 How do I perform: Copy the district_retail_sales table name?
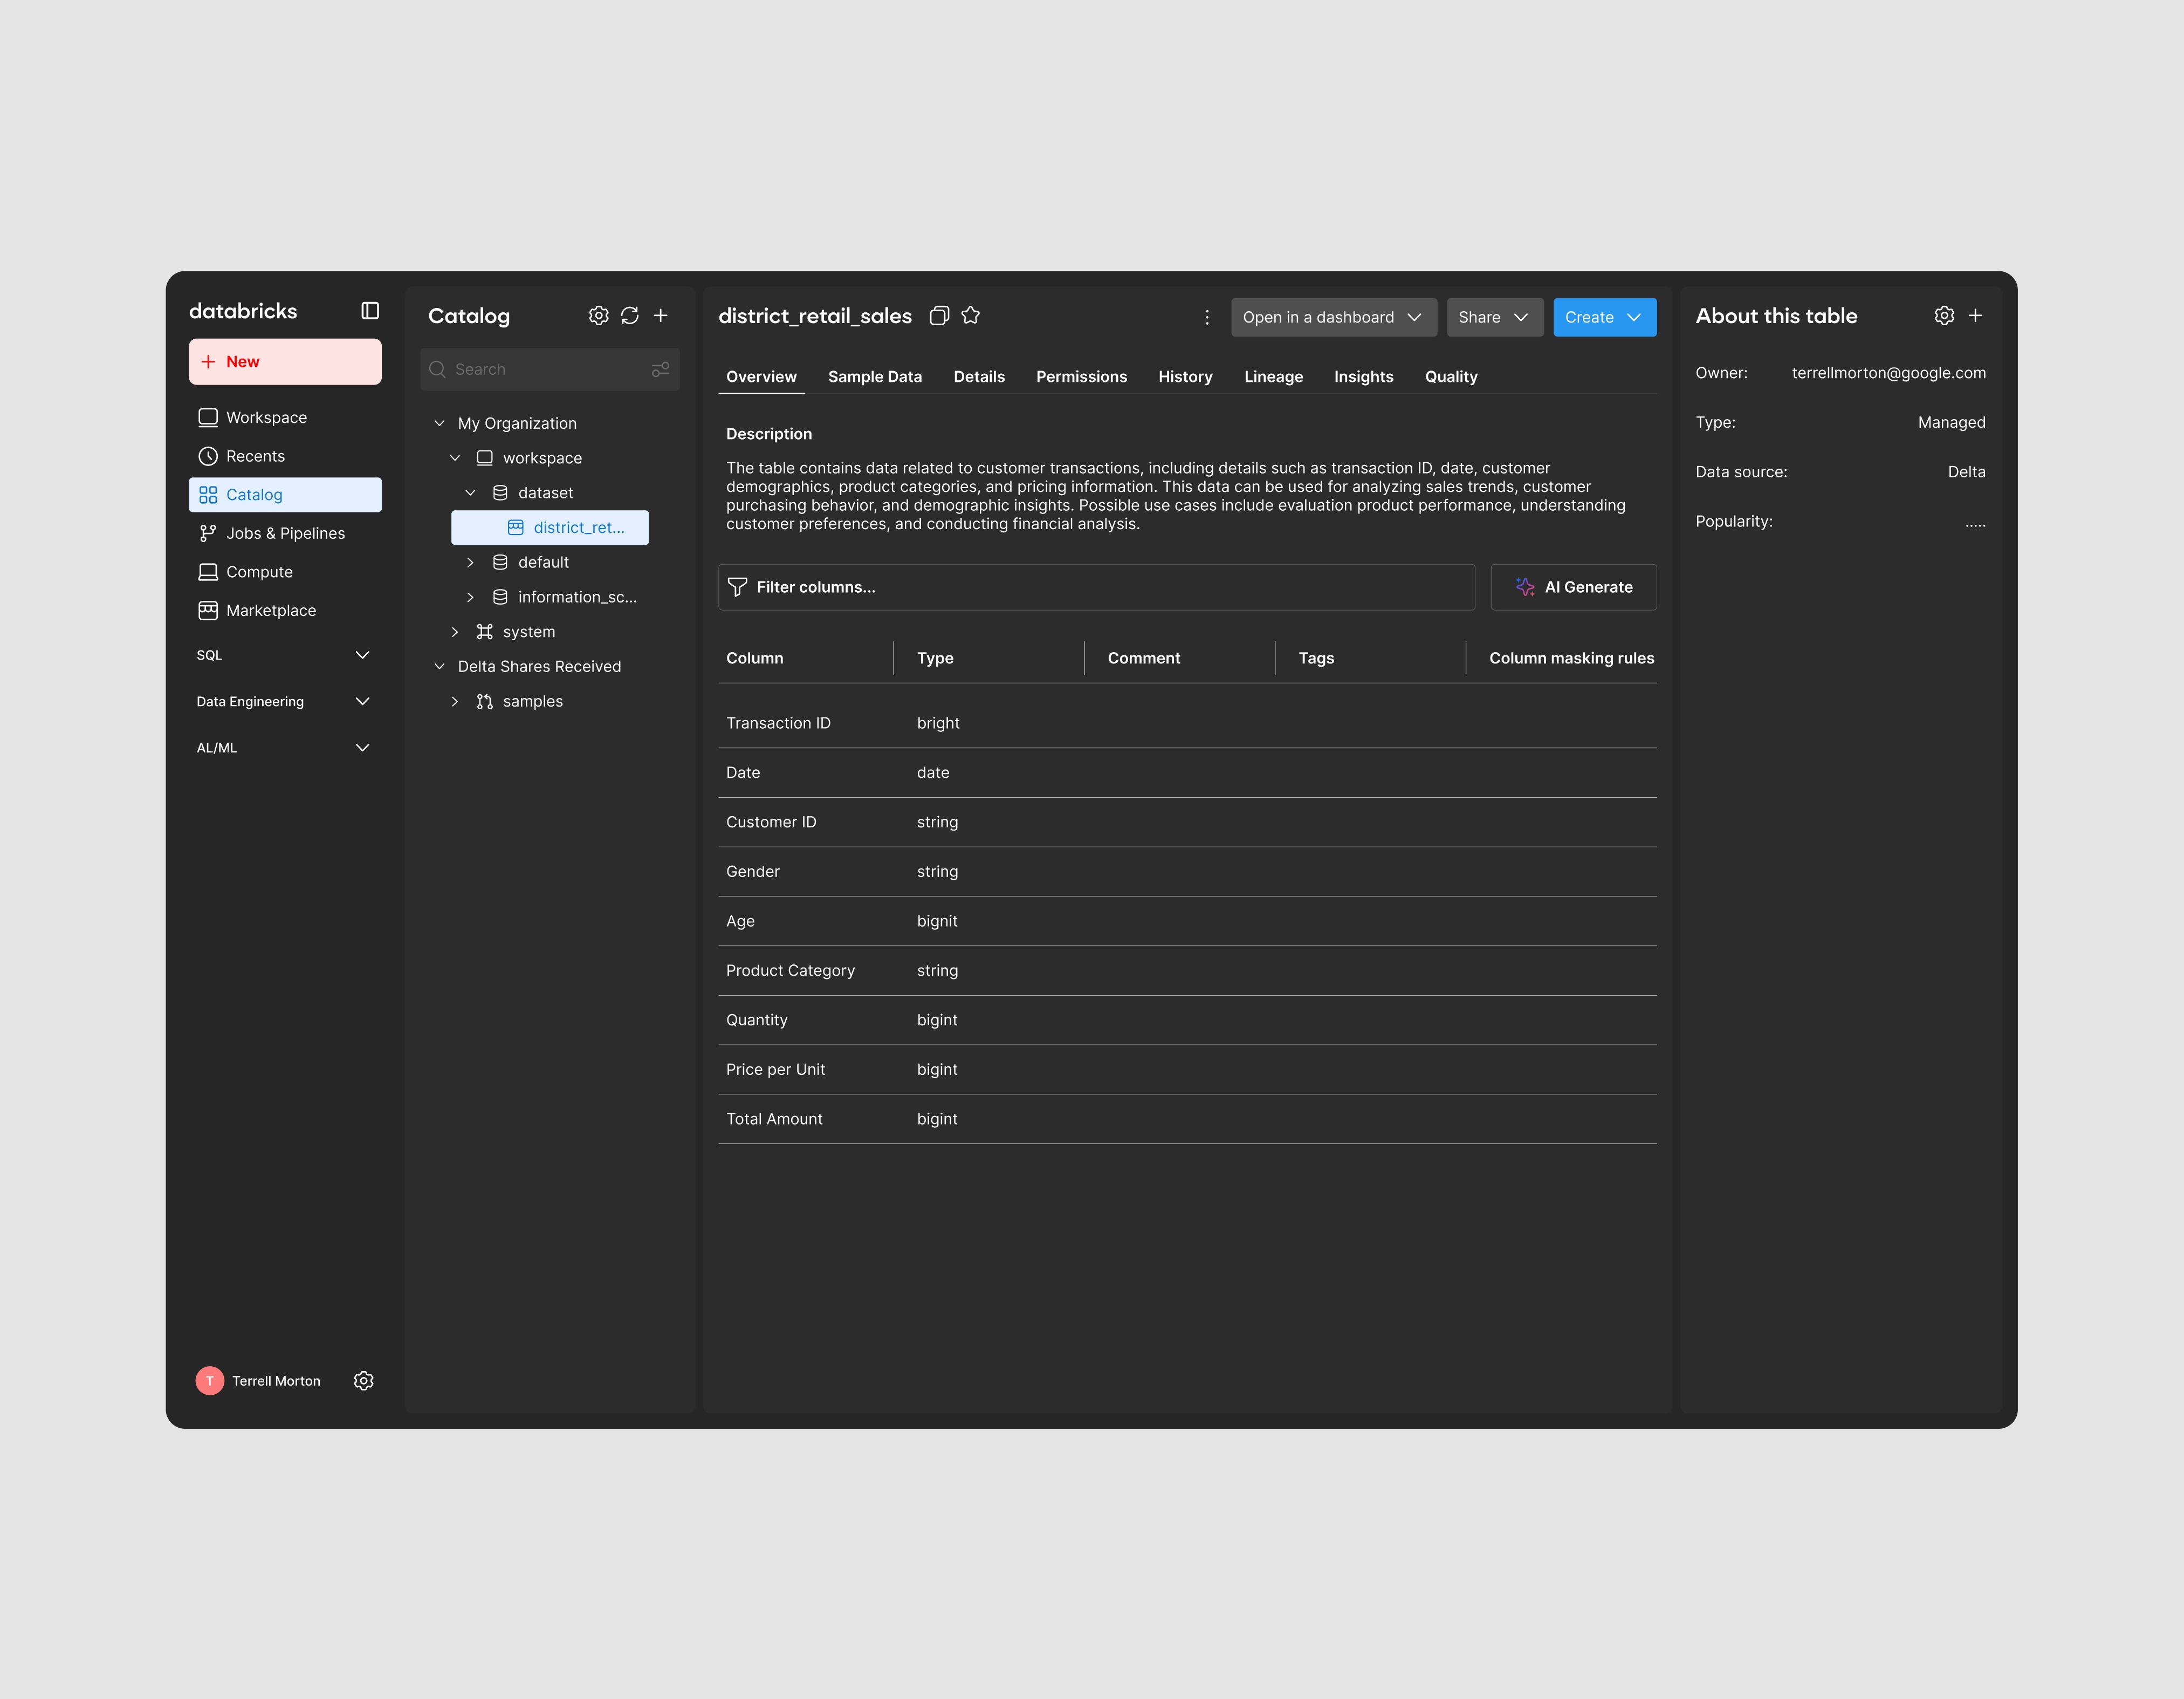tap(939, 315)
